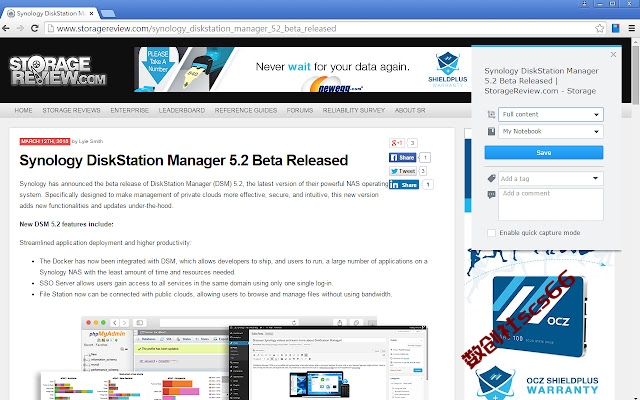Click the DSM screenshots image in article

coord(234,358)
